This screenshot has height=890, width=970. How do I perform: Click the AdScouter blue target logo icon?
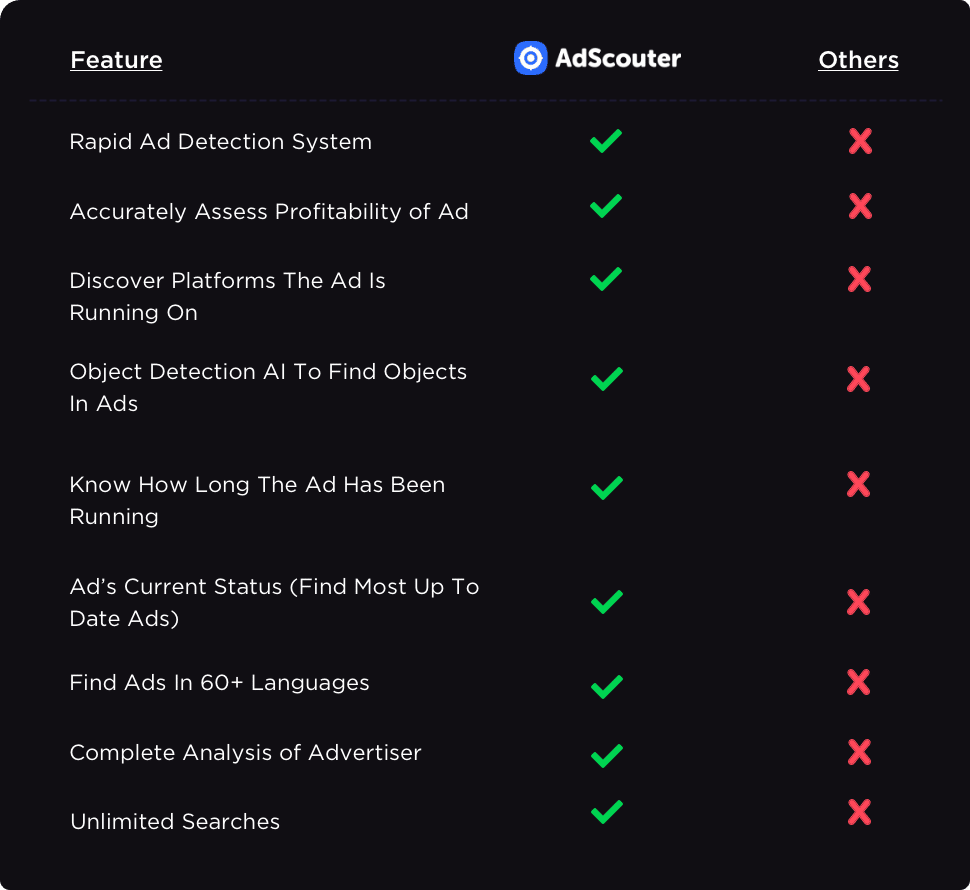(x=530, y=58)
